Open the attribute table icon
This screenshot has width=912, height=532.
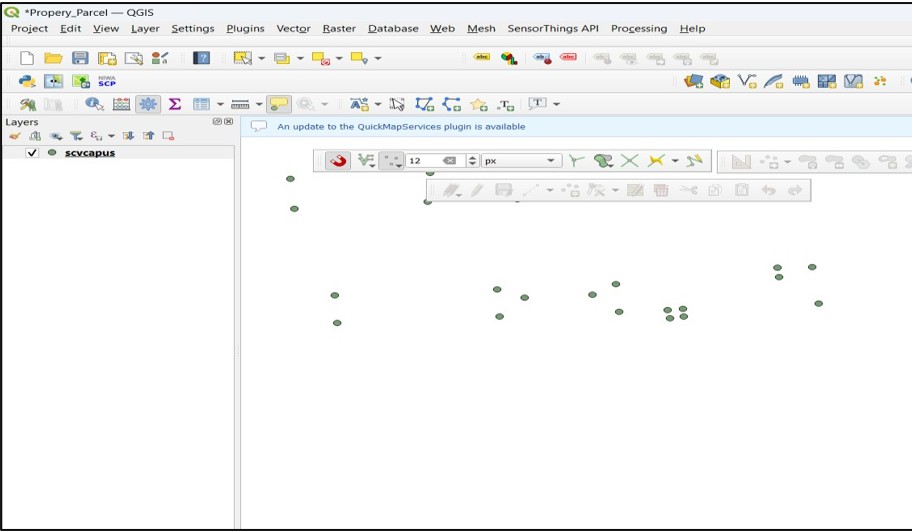click(201, 104)
